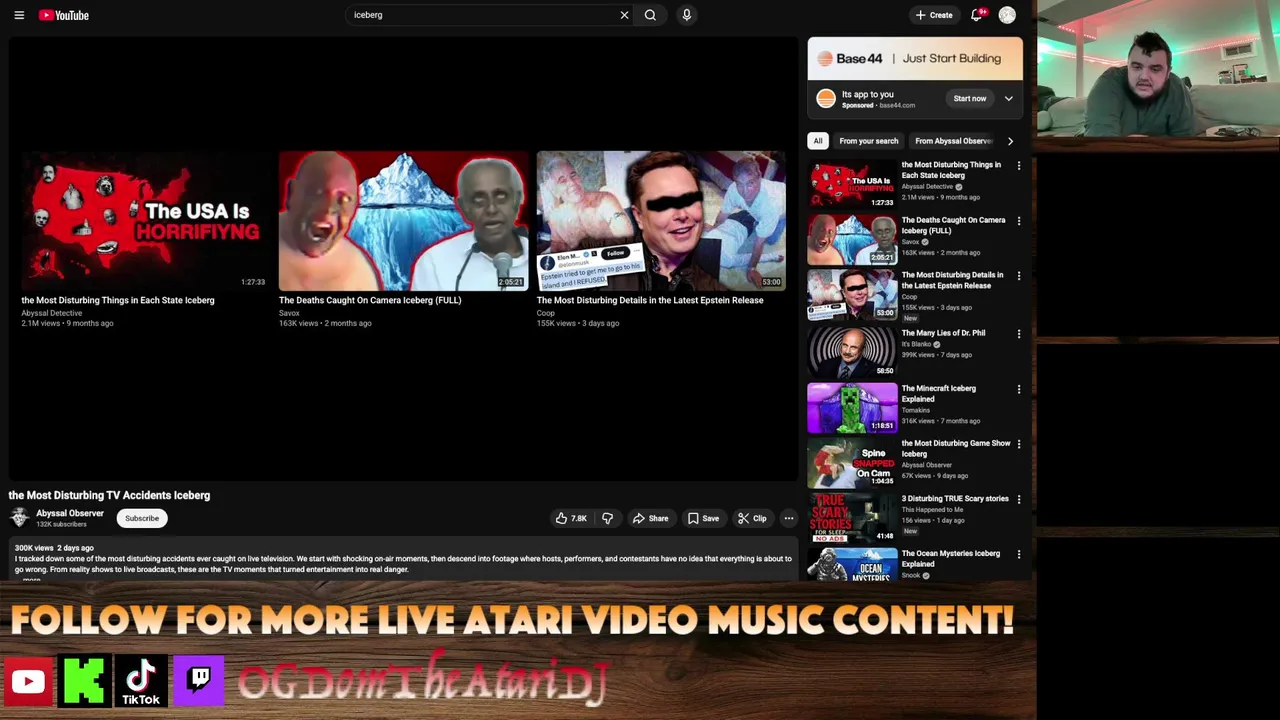Open options for Many Lies of Dr. Phil
This screenshot has width=1280, height=720.
point(1018,334)
